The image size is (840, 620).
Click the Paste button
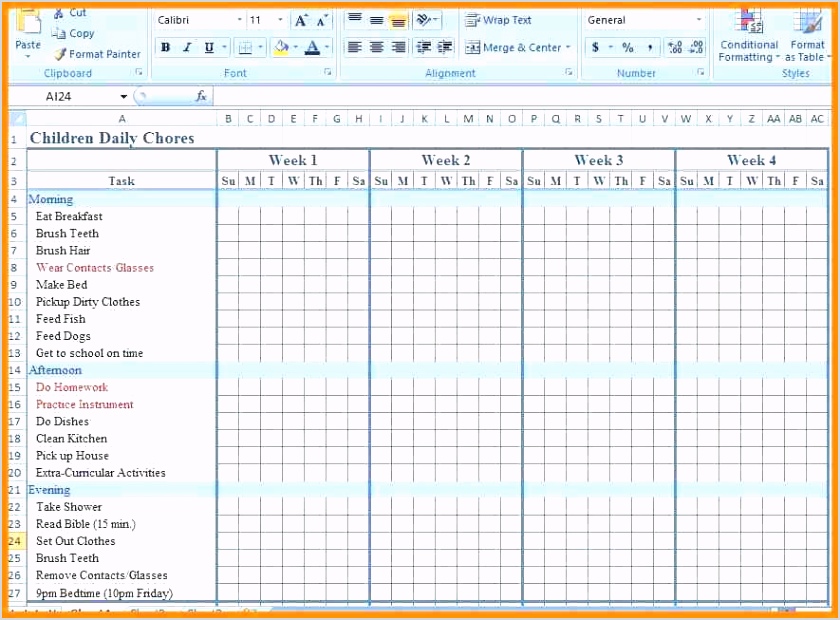[x=27, y=30]
